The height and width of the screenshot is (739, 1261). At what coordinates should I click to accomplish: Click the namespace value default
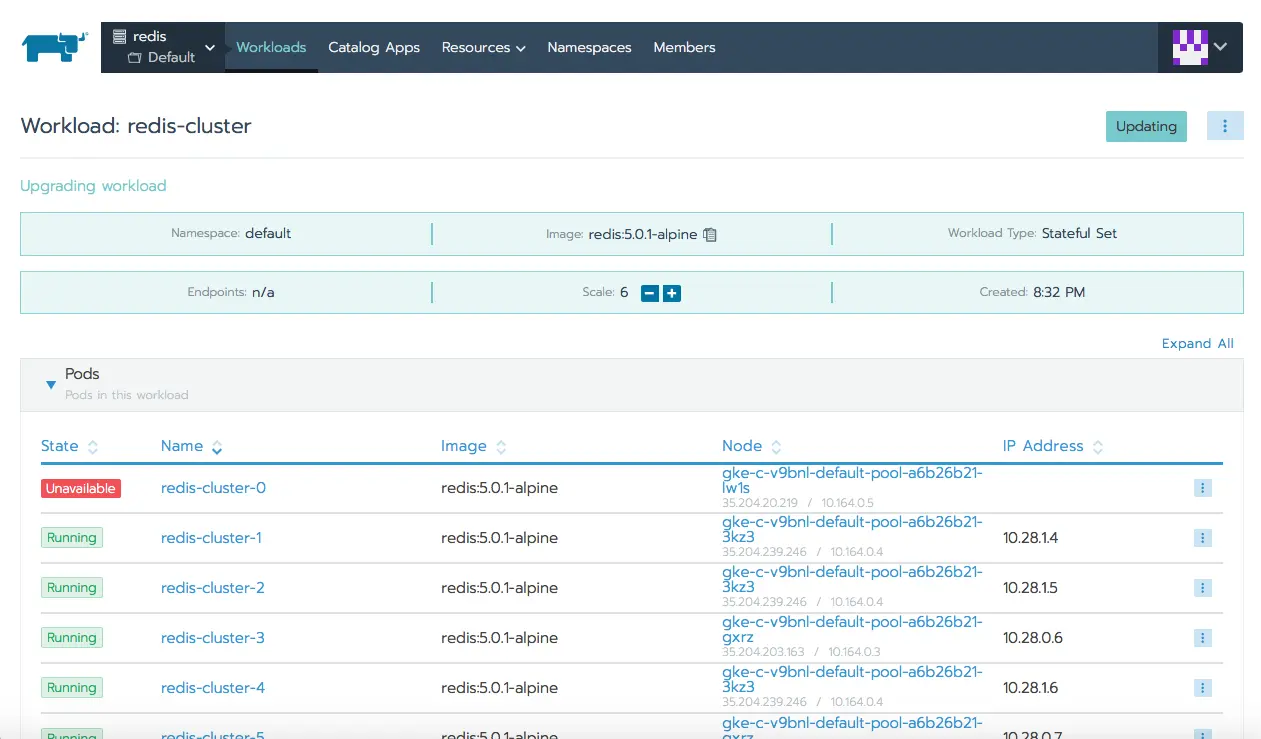[x=268, y=233]
